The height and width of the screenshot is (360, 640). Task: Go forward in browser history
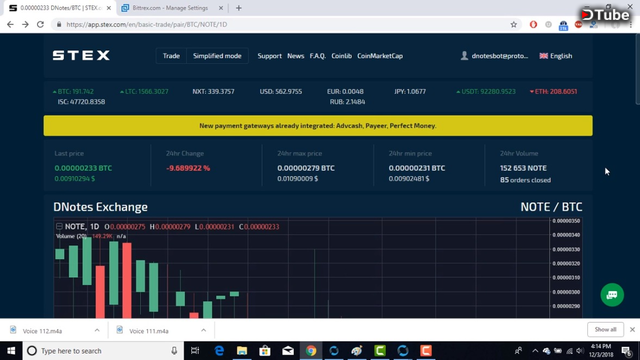[25, 24]
